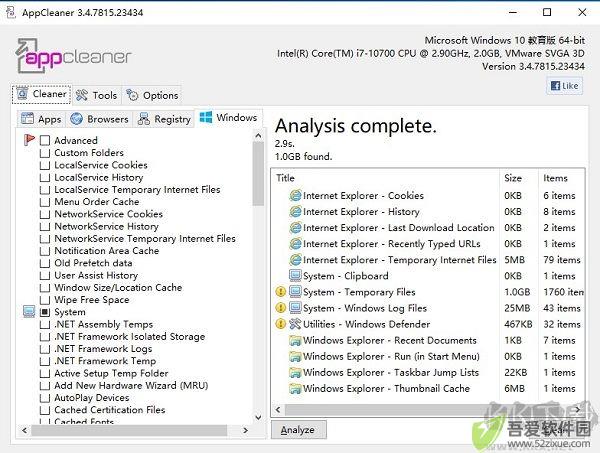Click the Windows Defender tools icon
The width and height of the screenshot is (600, 453).
coord(295,324)
